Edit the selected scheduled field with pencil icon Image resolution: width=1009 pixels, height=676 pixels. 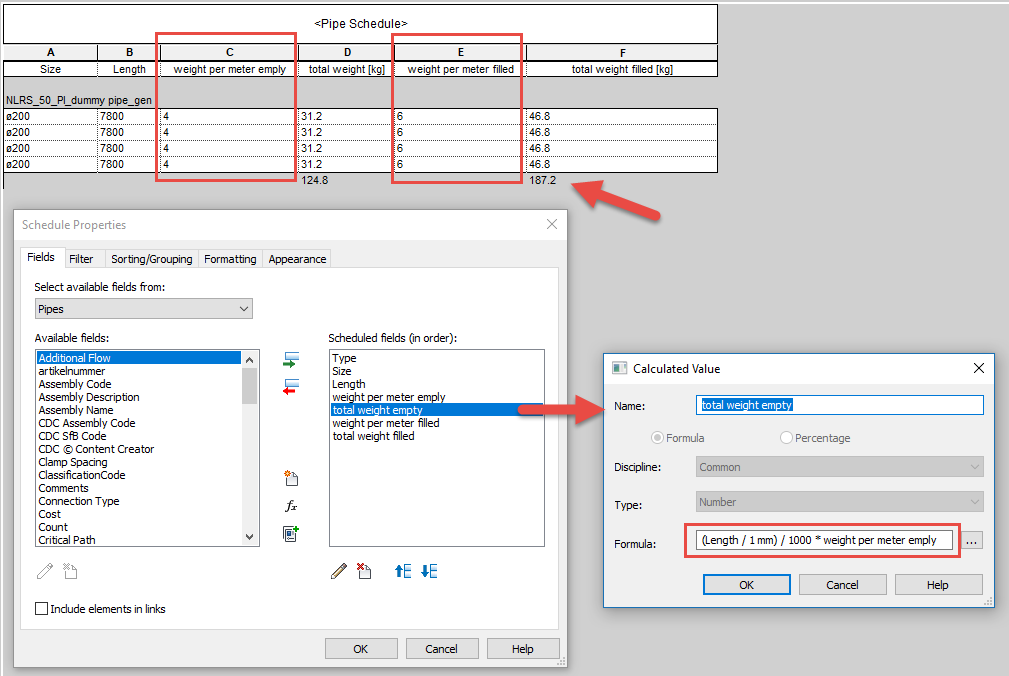click(x=340, y=570)
